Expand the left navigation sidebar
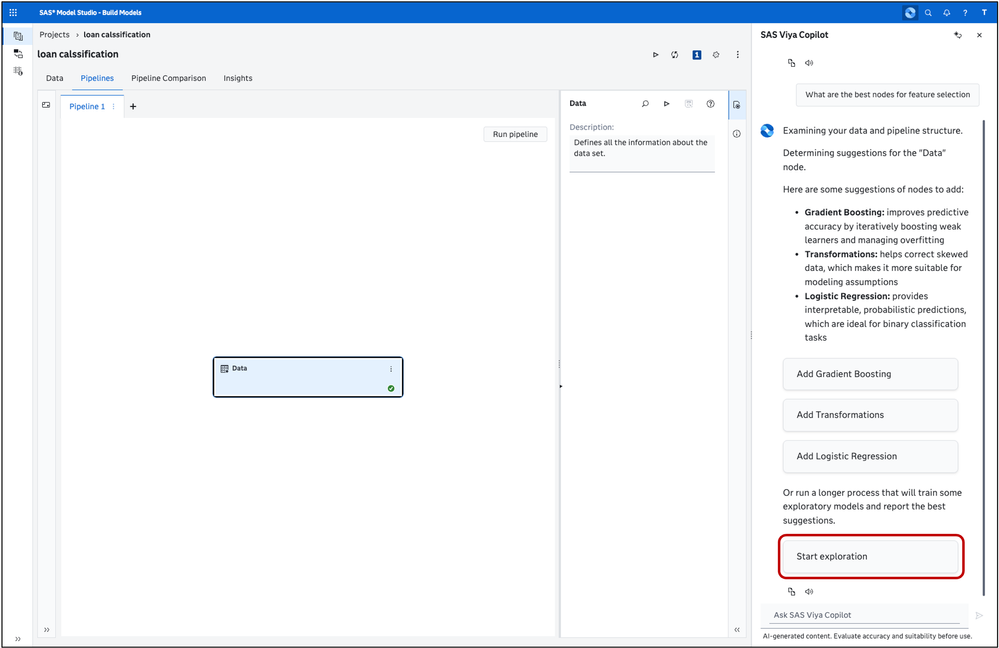 (x=18, y=638)
